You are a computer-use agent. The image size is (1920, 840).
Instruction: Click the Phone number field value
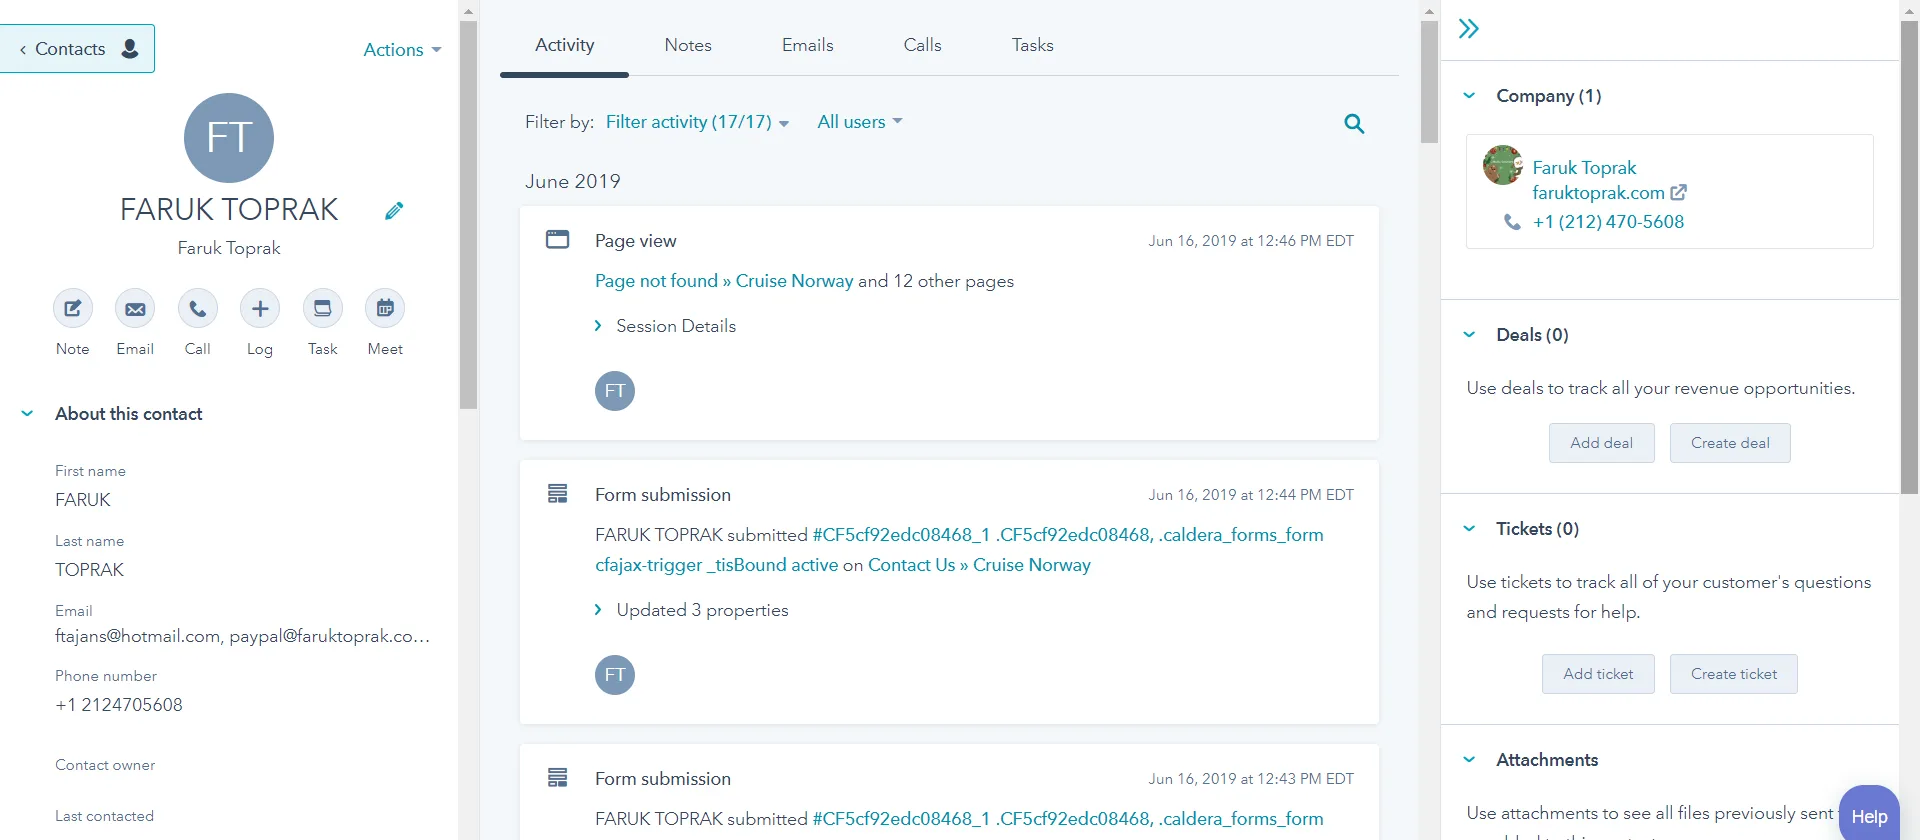119,705
